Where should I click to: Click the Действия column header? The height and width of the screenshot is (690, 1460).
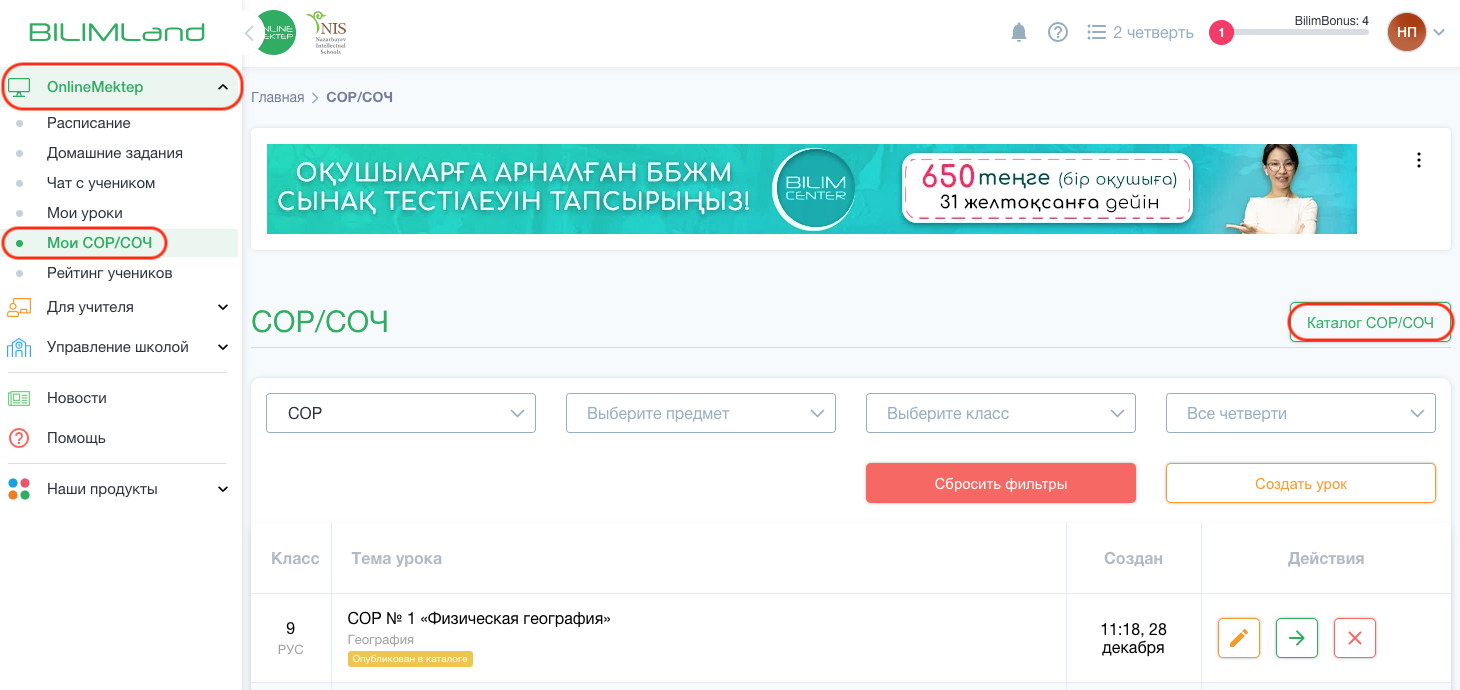pyautogui.click(x=1325, y=558)
